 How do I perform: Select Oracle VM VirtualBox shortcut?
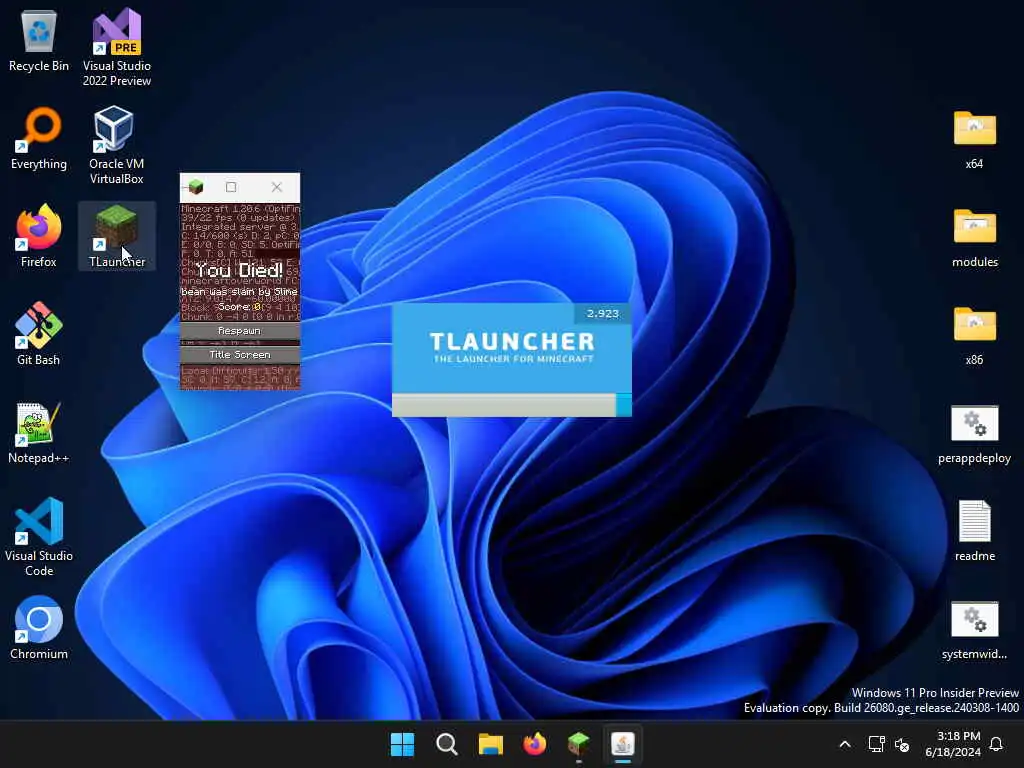(x=117, y=146)
